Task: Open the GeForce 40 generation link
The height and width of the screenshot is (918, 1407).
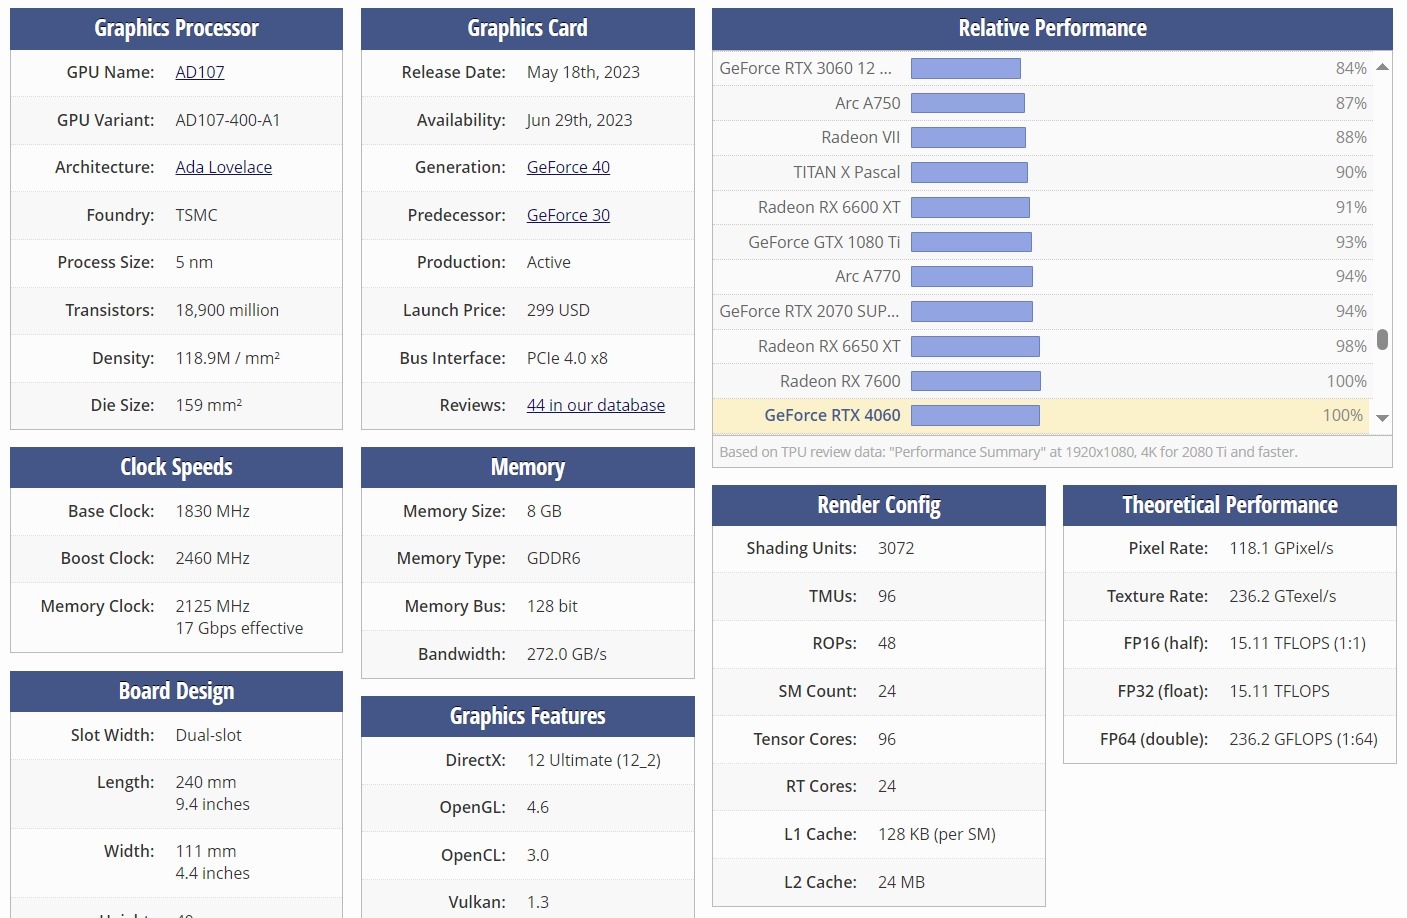Action: pyautogui.click(x=568, y=167)
